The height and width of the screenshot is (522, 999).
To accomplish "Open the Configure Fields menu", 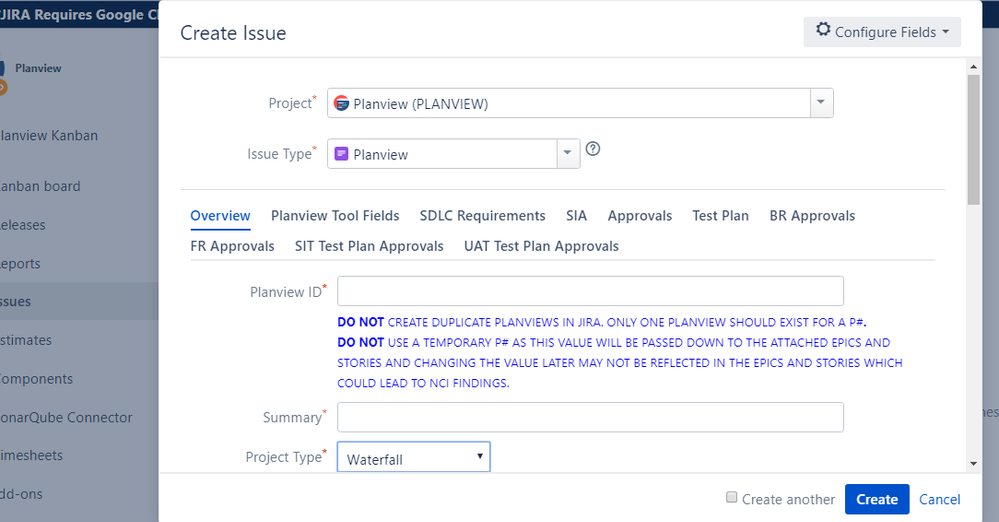I will tap(882, 32).
